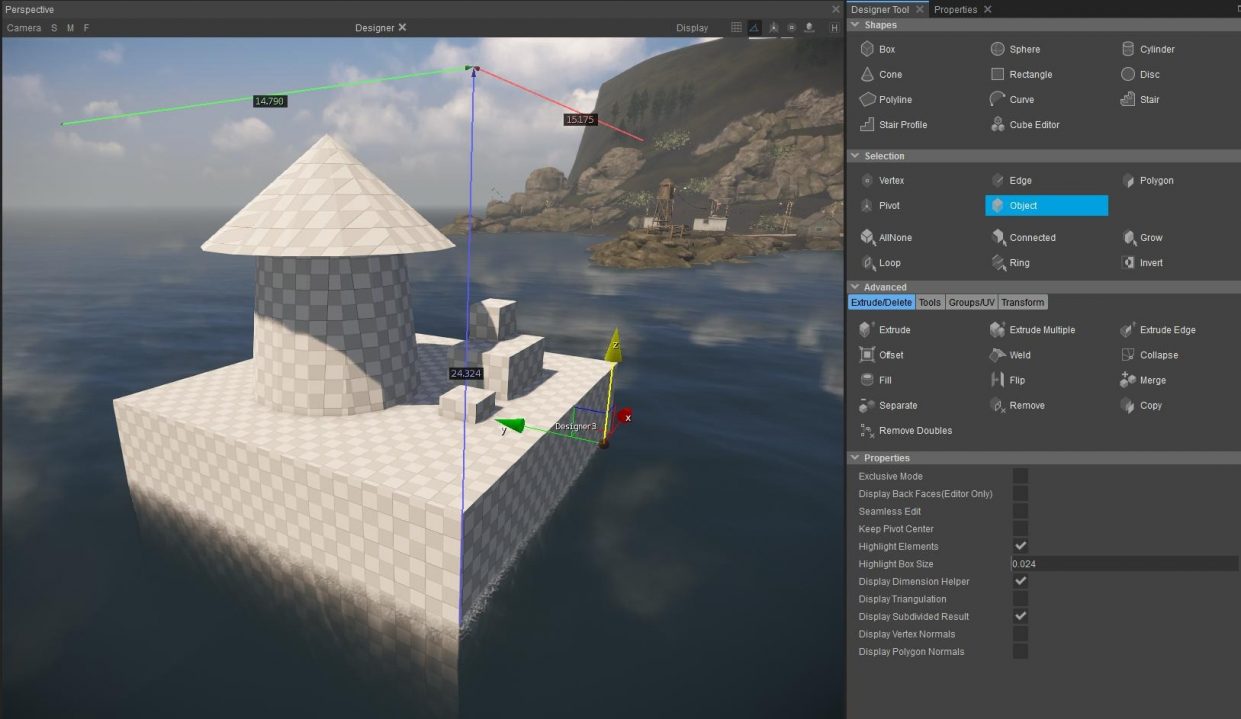The height and width of the screenshot is (719, 1241).
Task: Disable Display Dimension Helper
Action: click(1020, 581)
